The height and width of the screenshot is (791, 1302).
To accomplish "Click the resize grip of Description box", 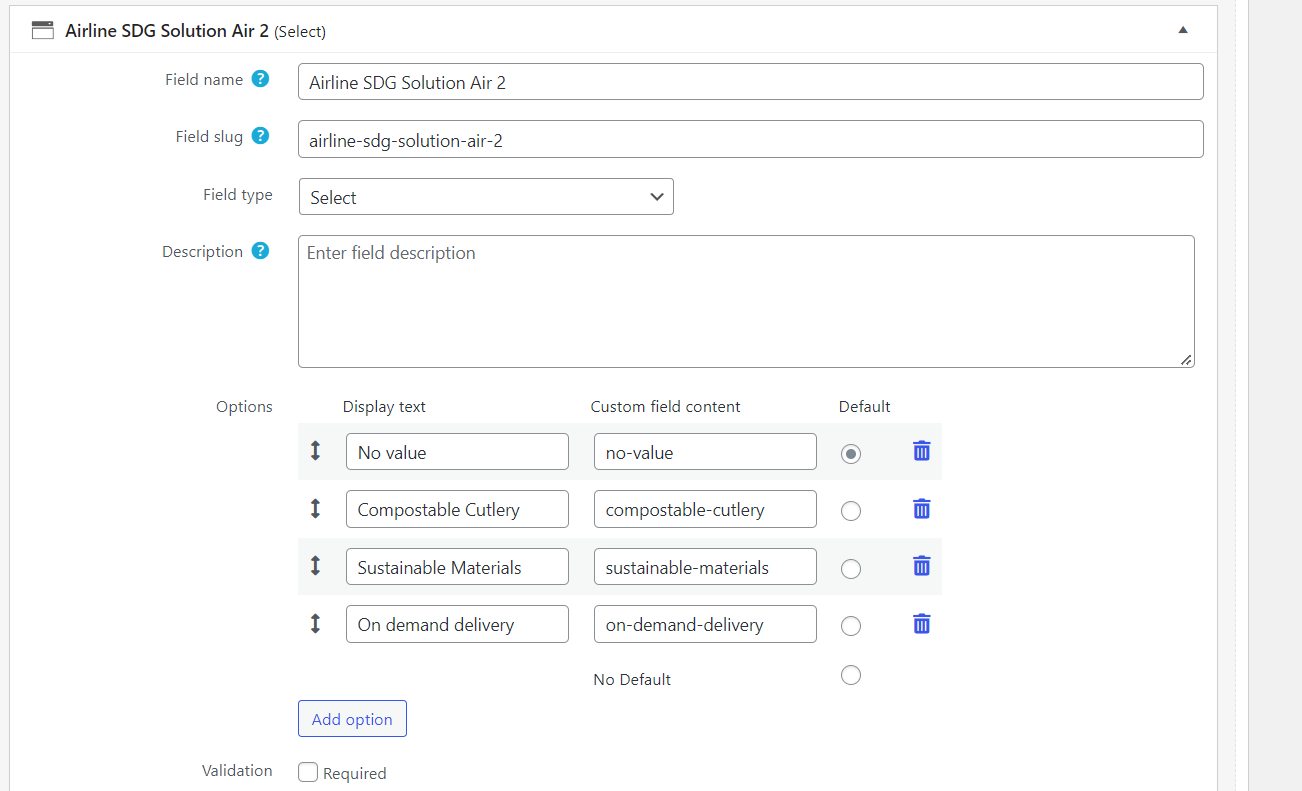I will [x=1186, y=359].
